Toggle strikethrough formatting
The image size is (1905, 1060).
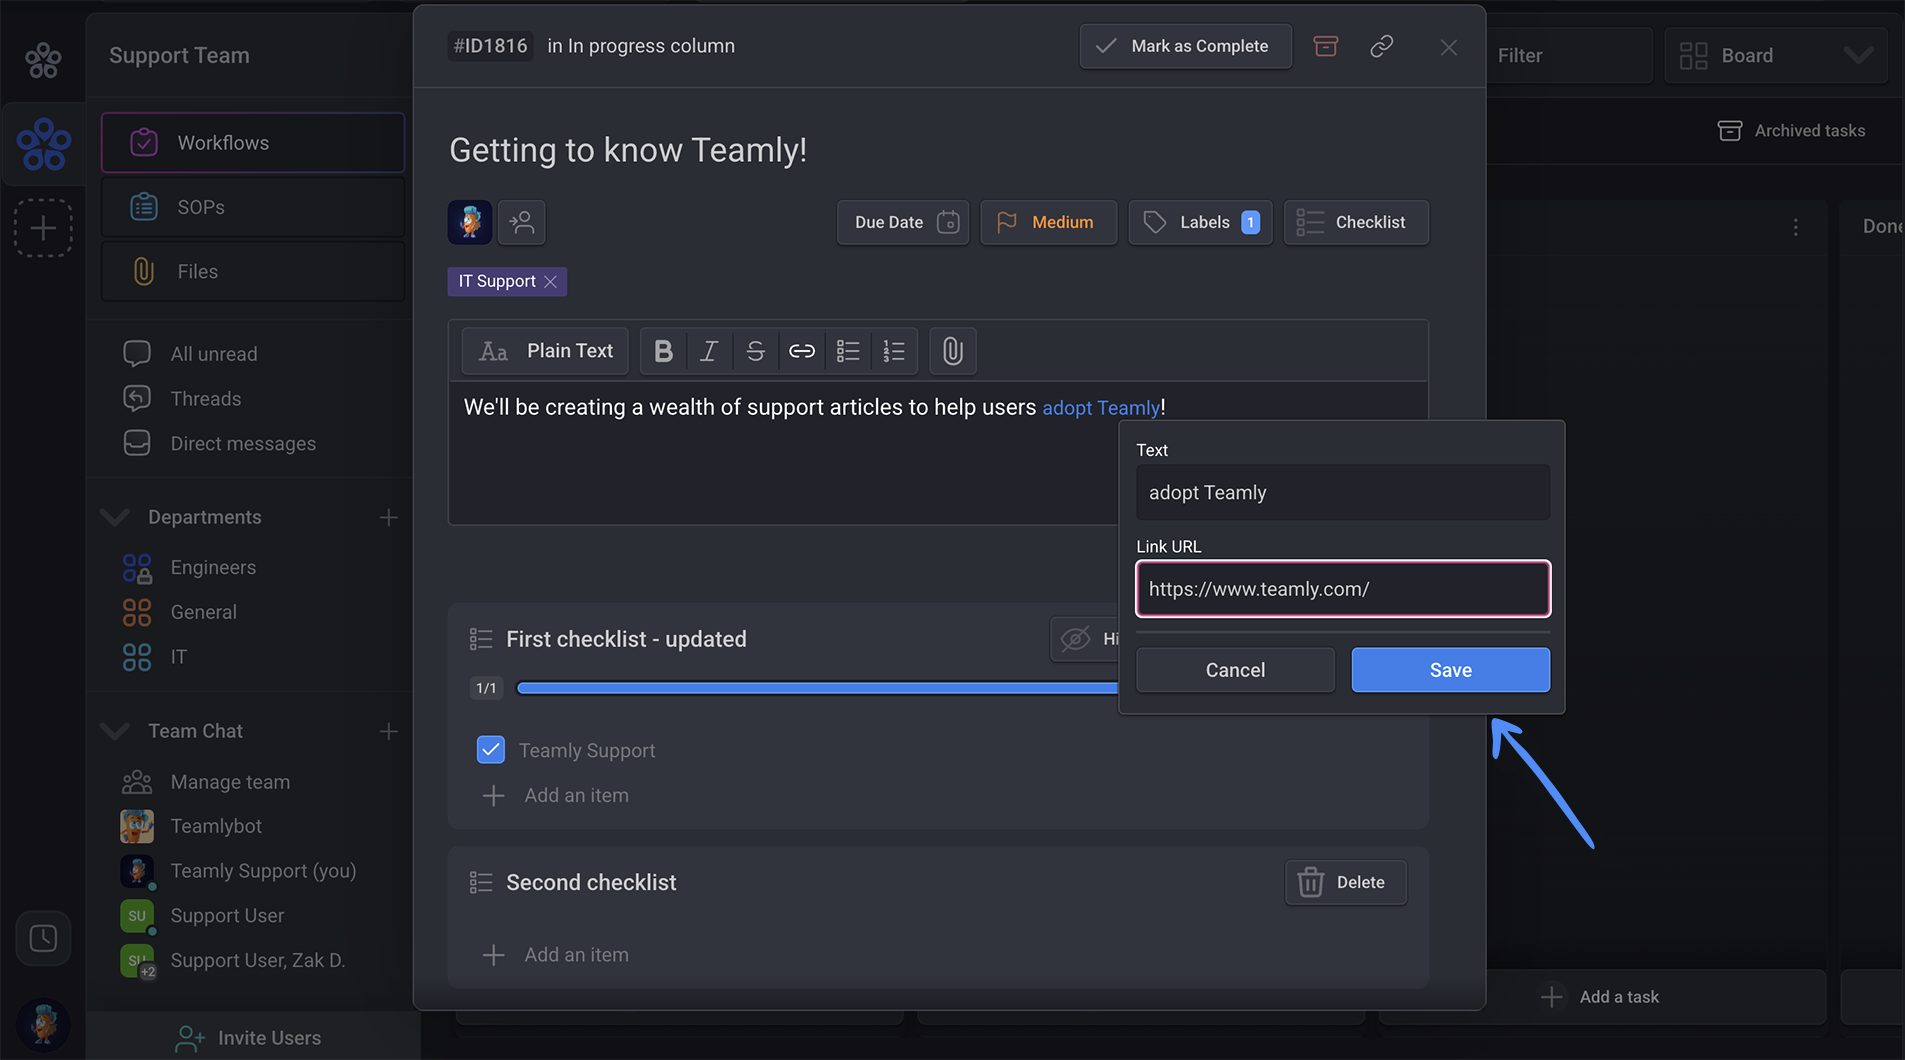(755, 351)
